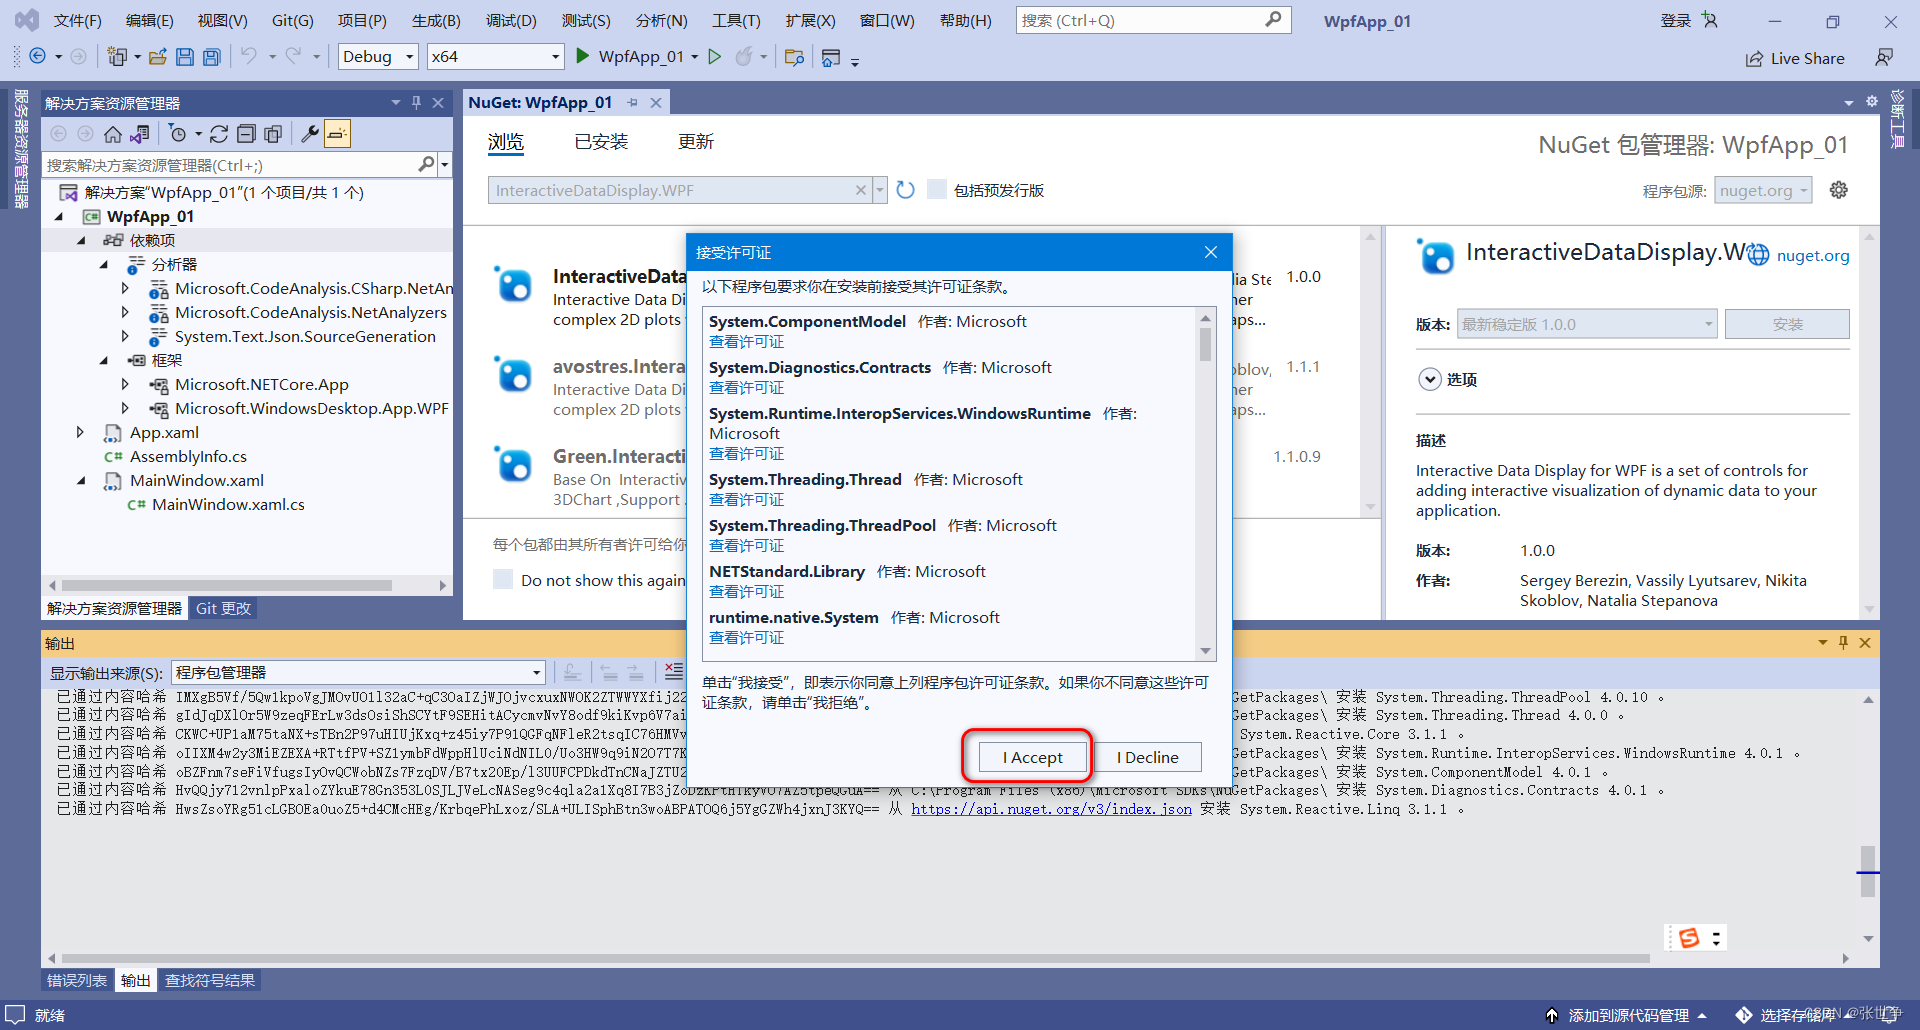Screen dimensions: 1920x1030
Task: Toggle Preview Selected Items icon in Solution Explorer
Action: (337, 133)
